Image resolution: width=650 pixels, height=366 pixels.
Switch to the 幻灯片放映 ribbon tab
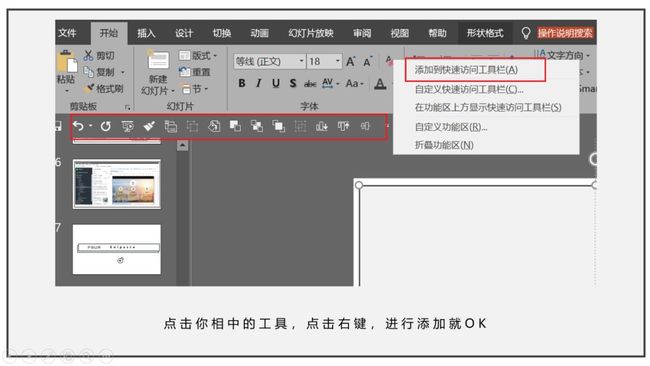(311, 33)
